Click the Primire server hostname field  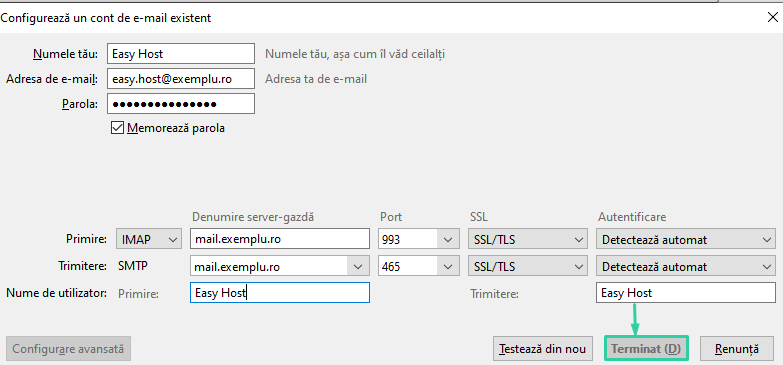pyautogui.click(x=280, y=240)
